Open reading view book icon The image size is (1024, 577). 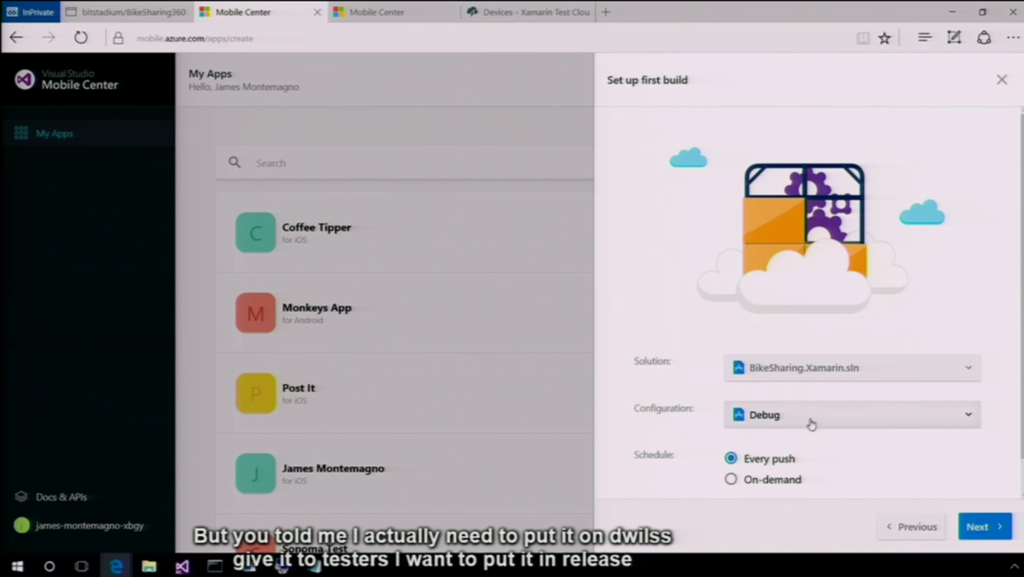[863, 39]
